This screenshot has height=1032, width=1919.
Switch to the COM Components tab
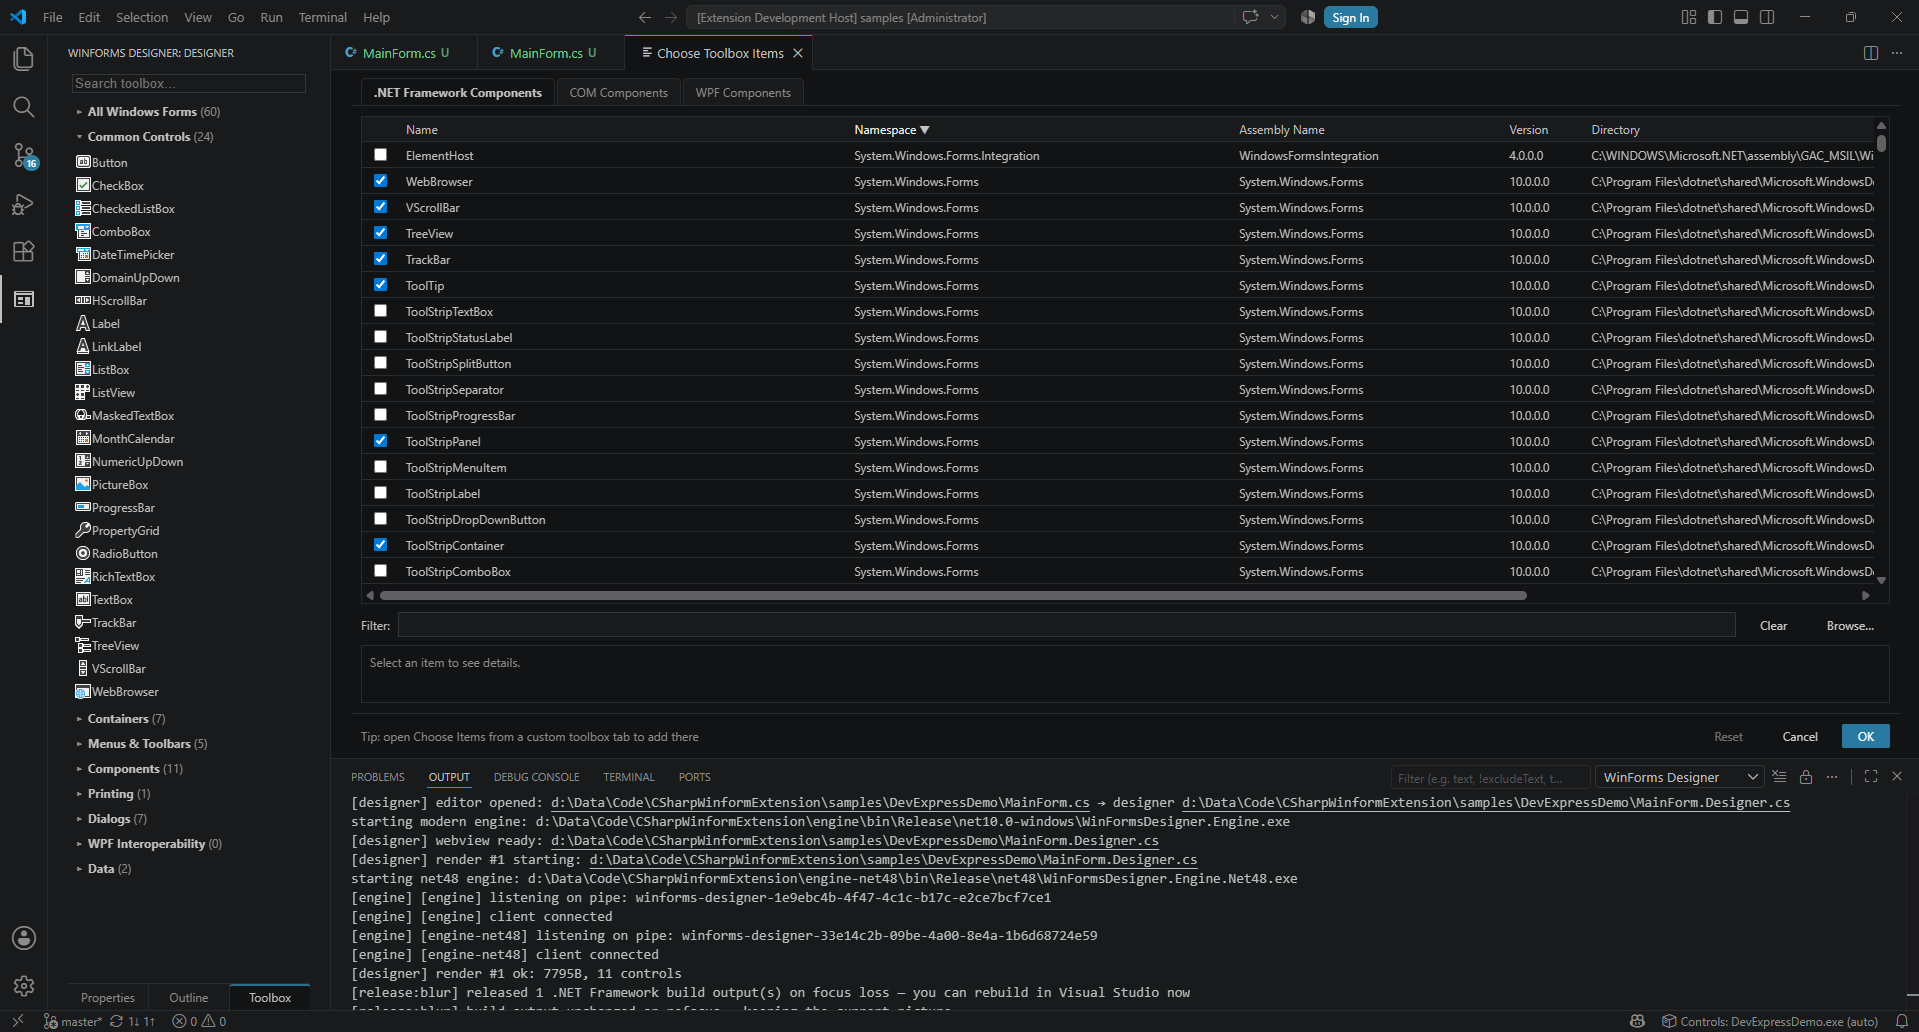[x=618, y=93]
